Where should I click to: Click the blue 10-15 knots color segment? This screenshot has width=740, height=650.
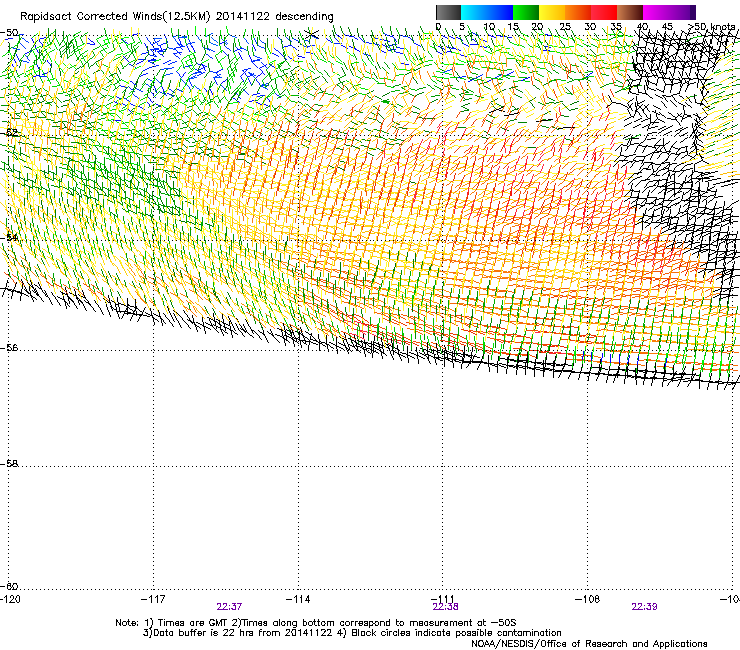500,12
